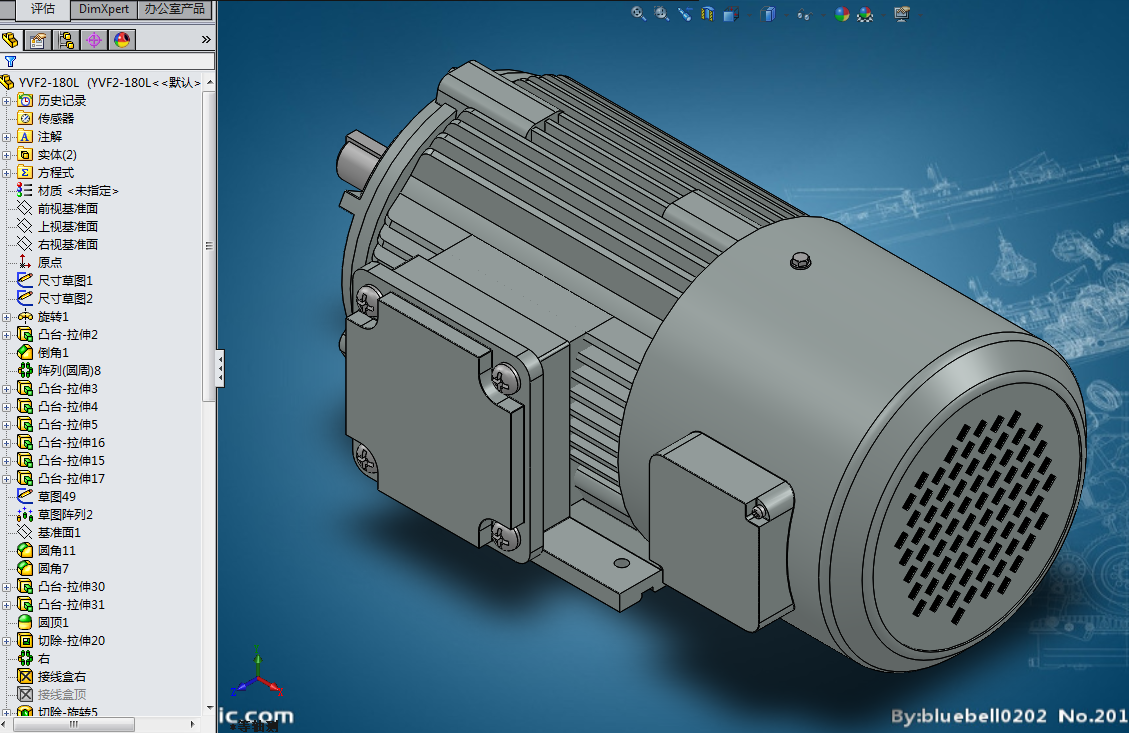Click the Edit Appearance color ball

click(x=842, y=14)
